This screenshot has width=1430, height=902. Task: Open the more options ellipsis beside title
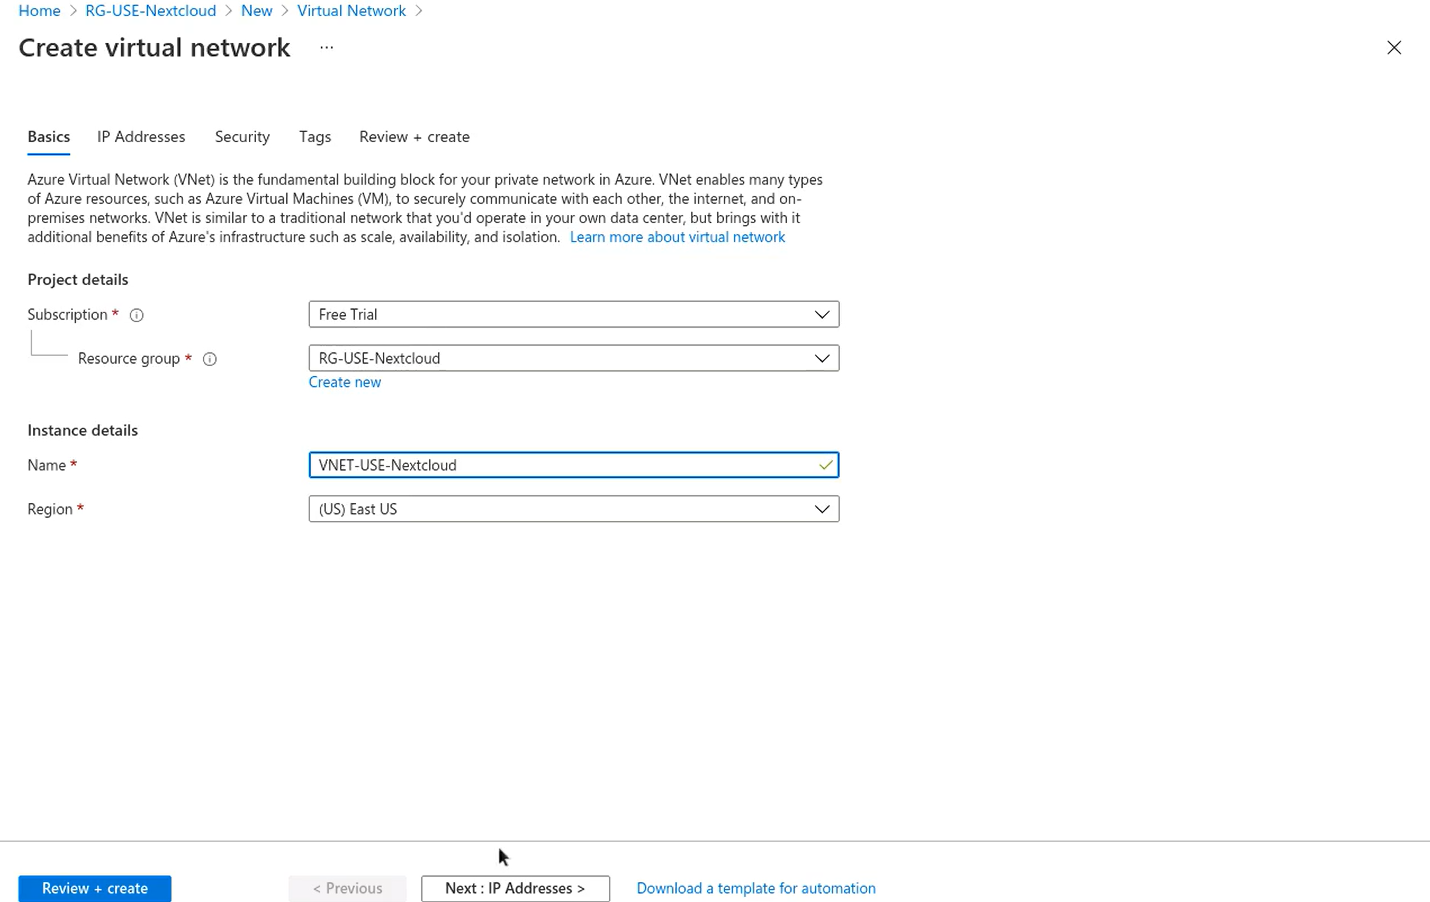pyautogui.click(x=327, y=48)
